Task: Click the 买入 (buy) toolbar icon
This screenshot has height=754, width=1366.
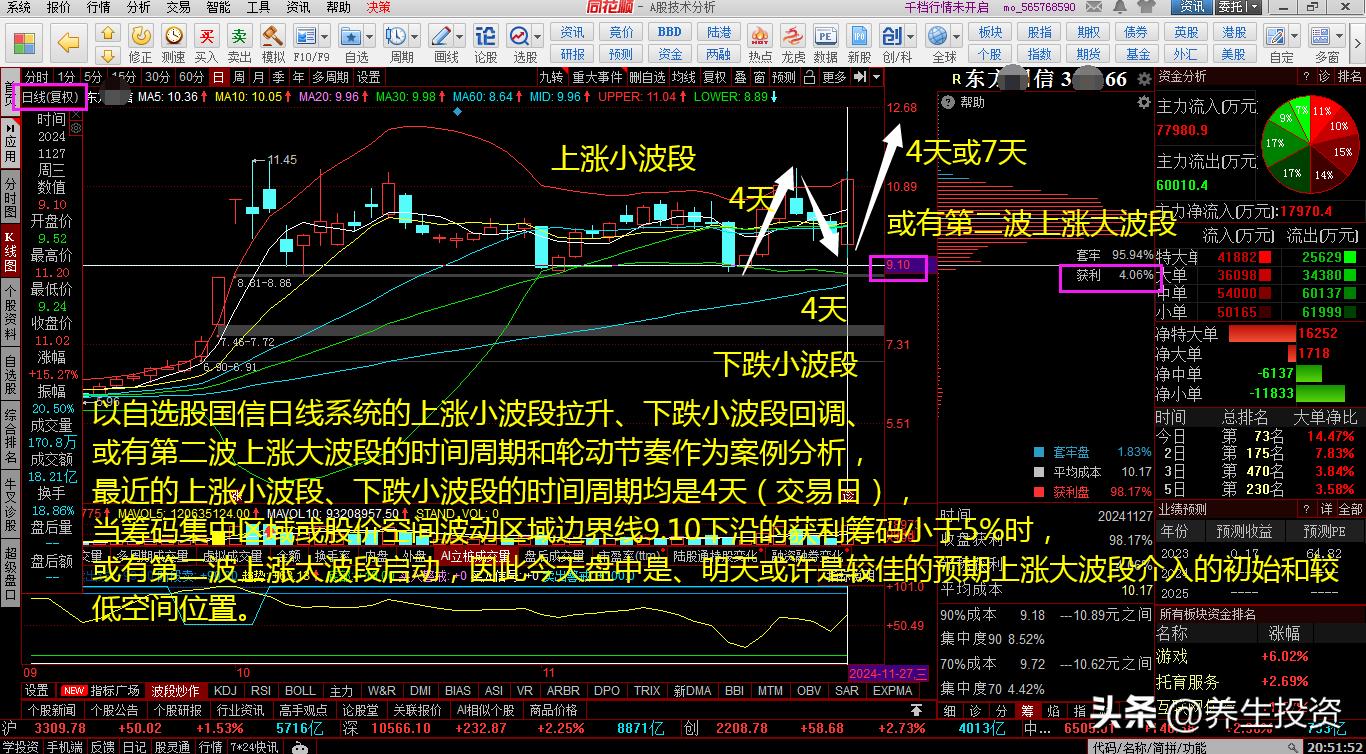Action: 206,44
